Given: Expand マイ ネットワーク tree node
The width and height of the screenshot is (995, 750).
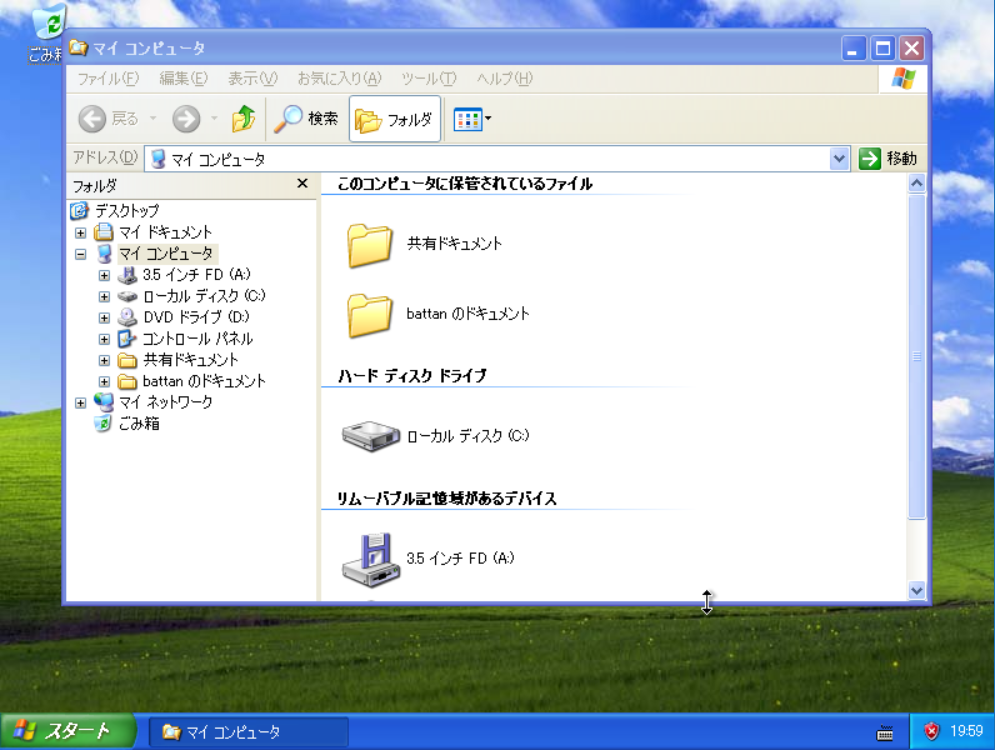Looking at the screenshot, I should click(x=81, y=403).
